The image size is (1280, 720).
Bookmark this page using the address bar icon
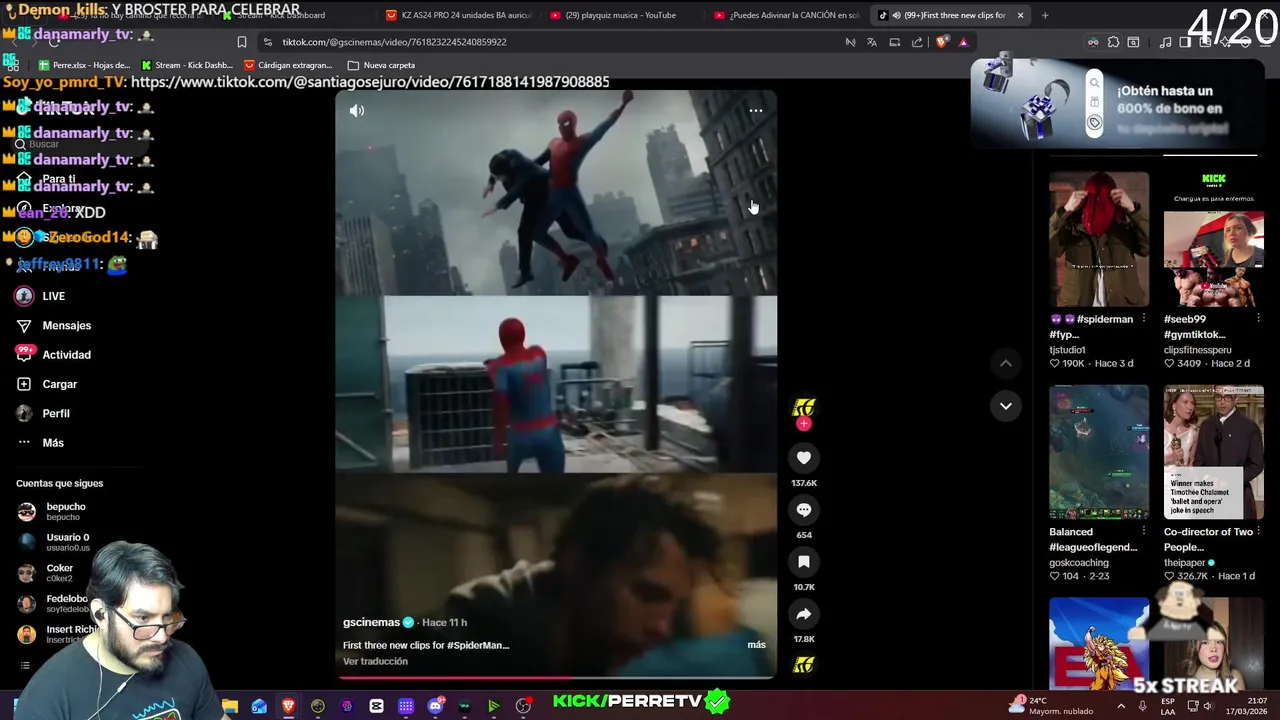(242, 42)
